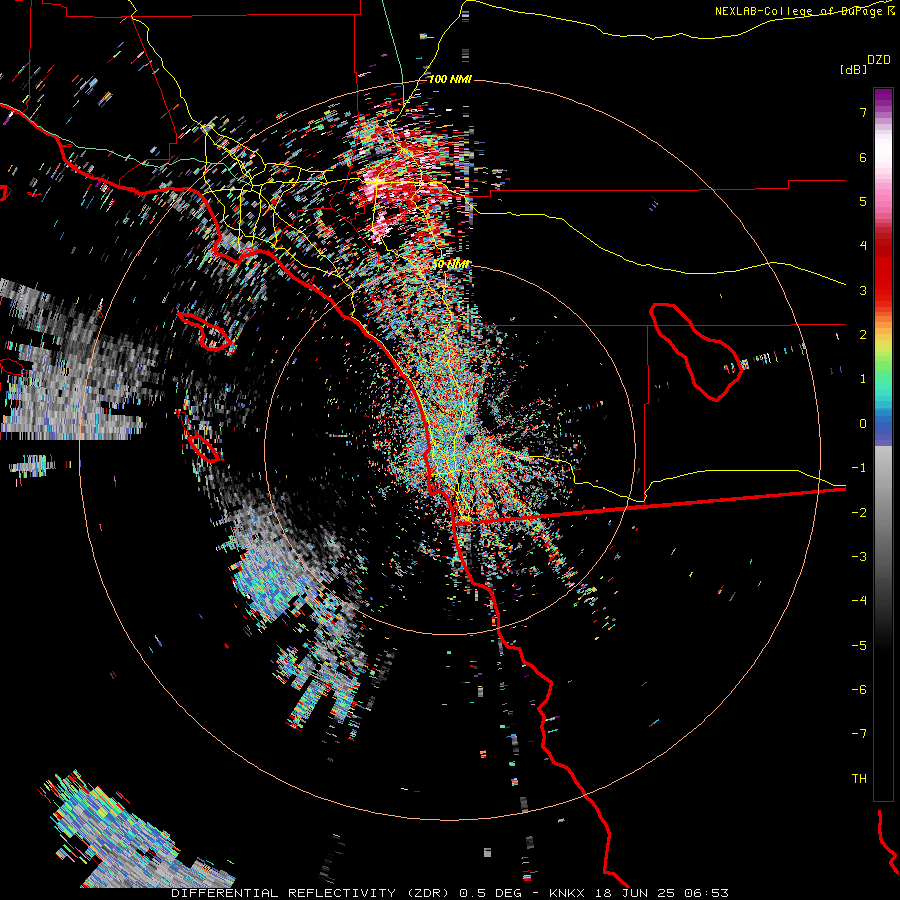
Task: Click the "100 NMI" range ring label
Action: tap(450, 79)
